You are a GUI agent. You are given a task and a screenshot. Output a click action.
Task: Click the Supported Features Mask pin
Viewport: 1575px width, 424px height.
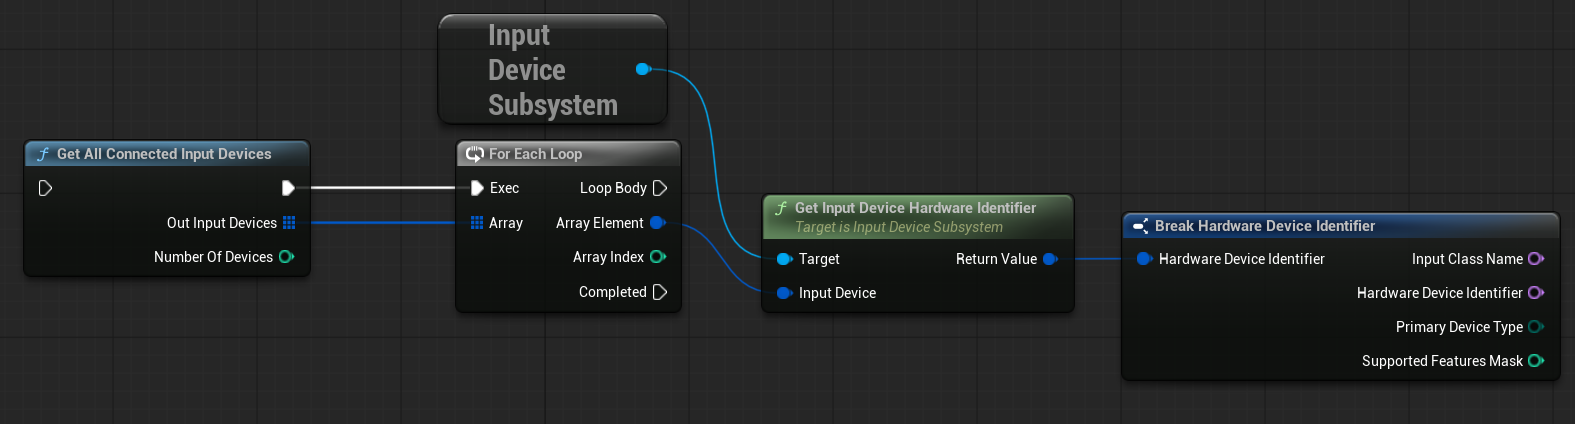tap(1535, 361)
